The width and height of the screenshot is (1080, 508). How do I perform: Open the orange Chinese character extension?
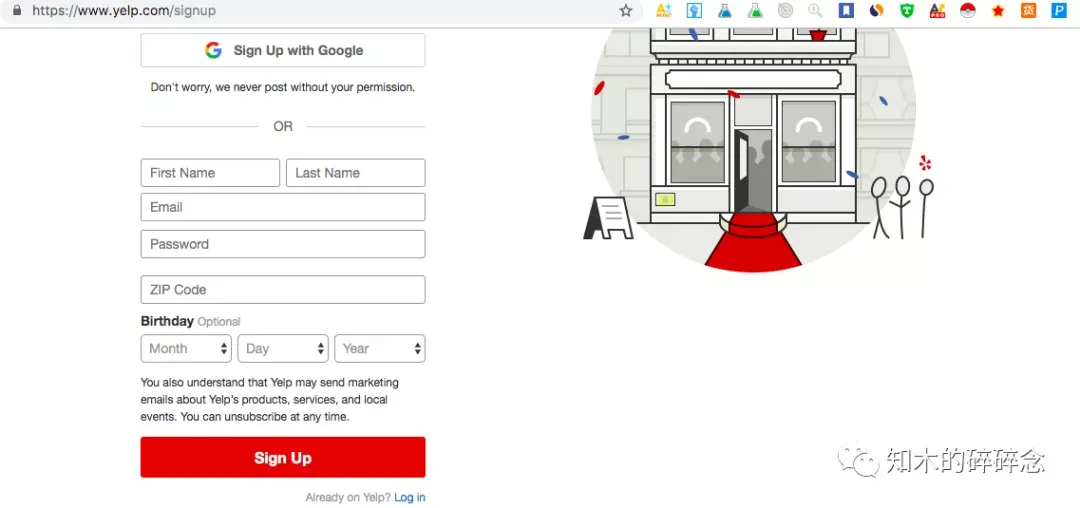[1028, 10]
